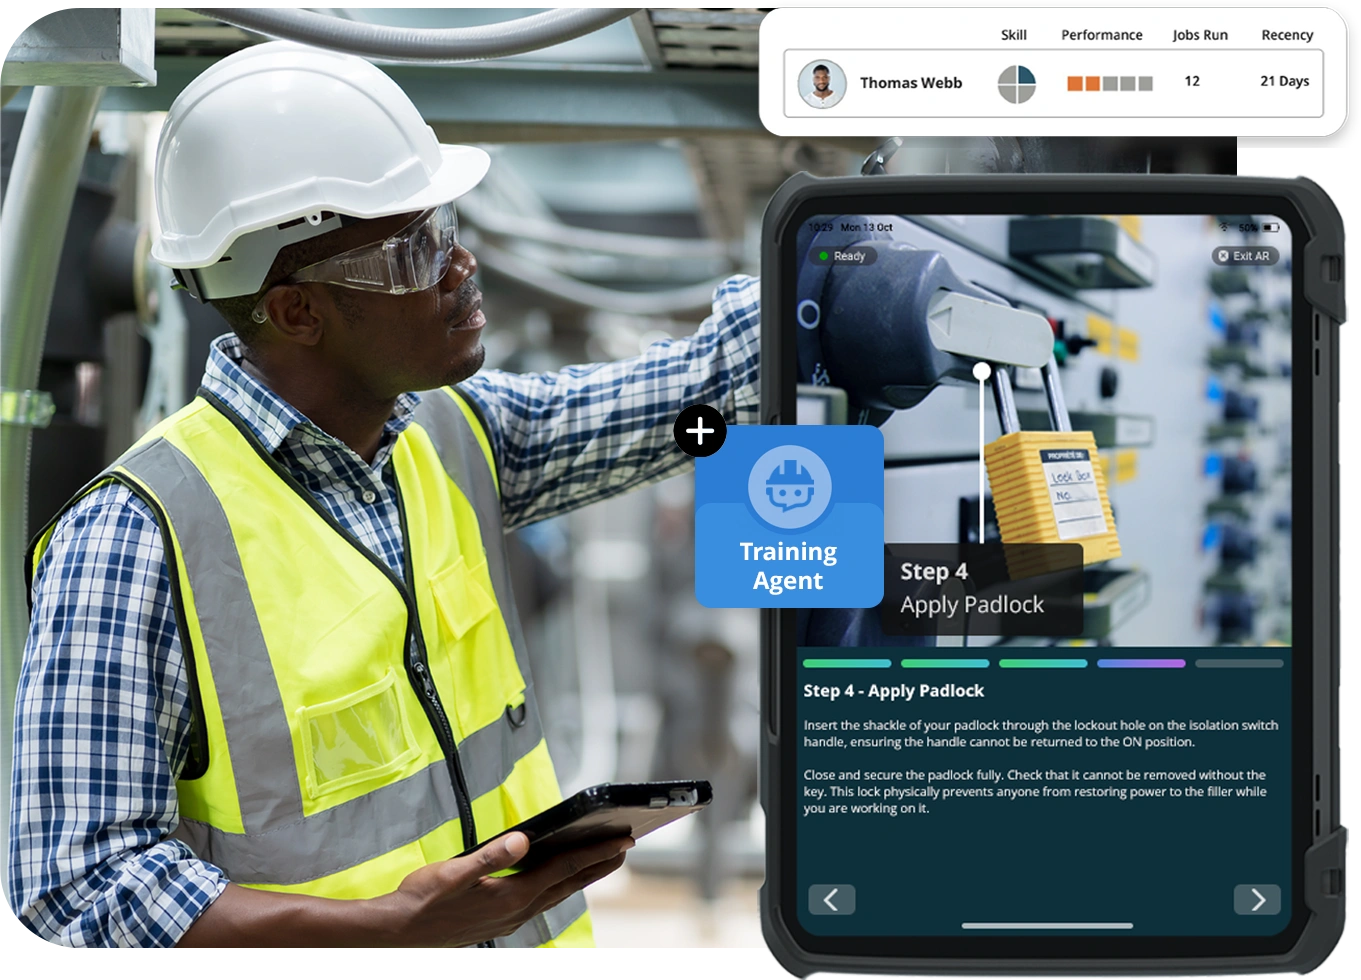
Task: Select Thomas Webb's Skill pie chart indicator
Action: (1015, 83)
